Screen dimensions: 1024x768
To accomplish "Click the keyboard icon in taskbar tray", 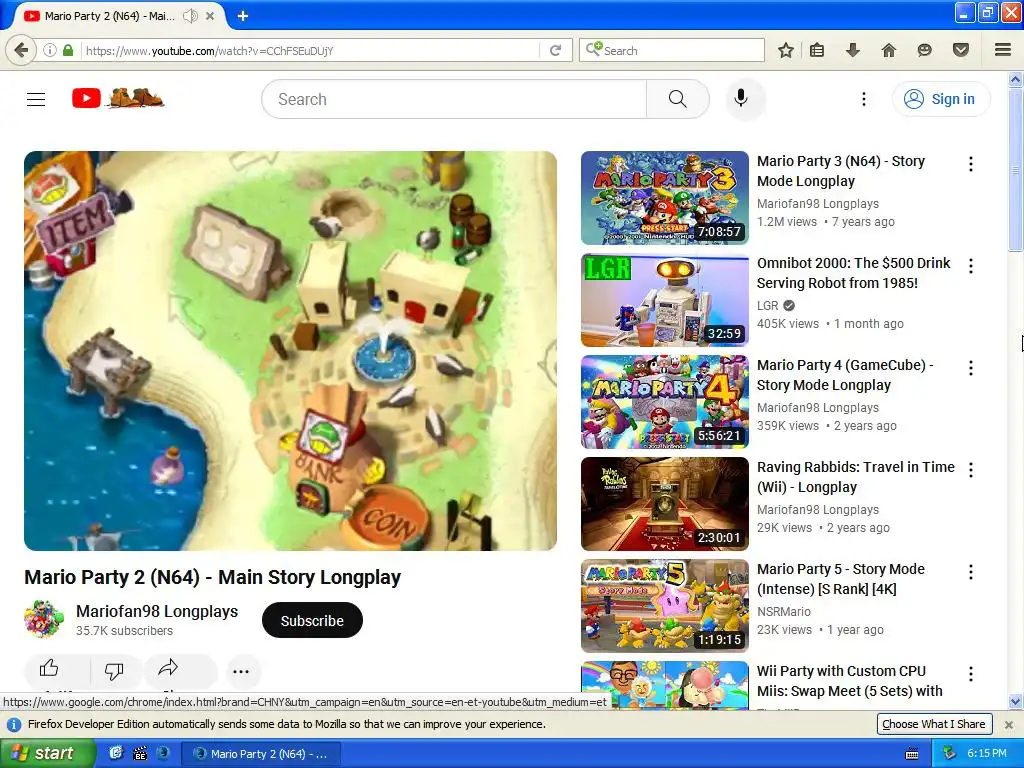I will click(x=912, y=754).
